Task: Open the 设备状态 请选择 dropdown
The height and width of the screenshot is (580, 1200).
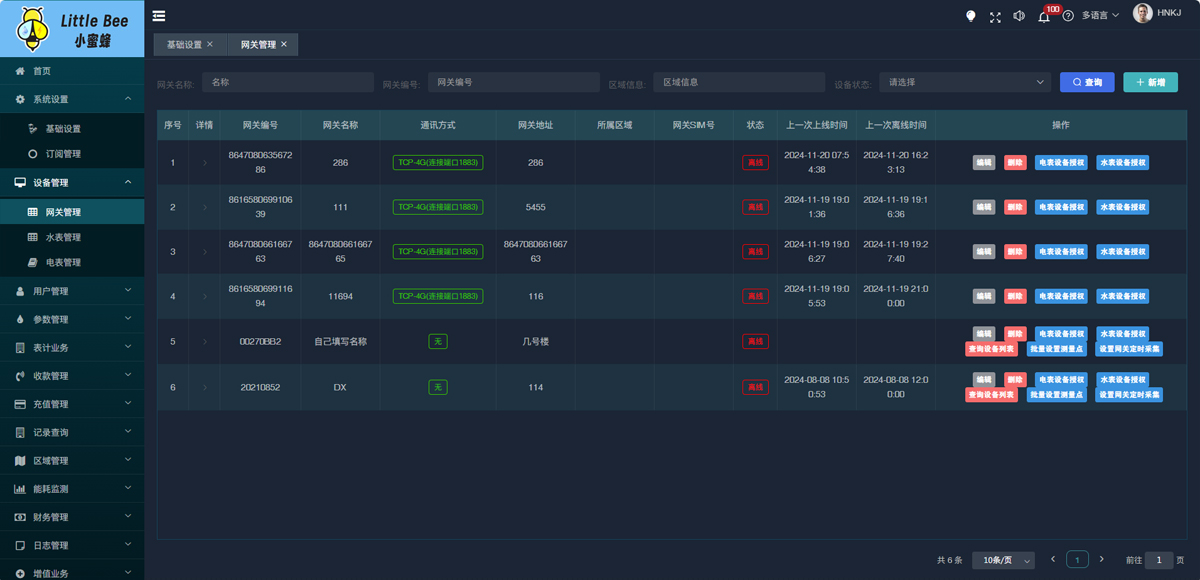Action: click(964, 82)
